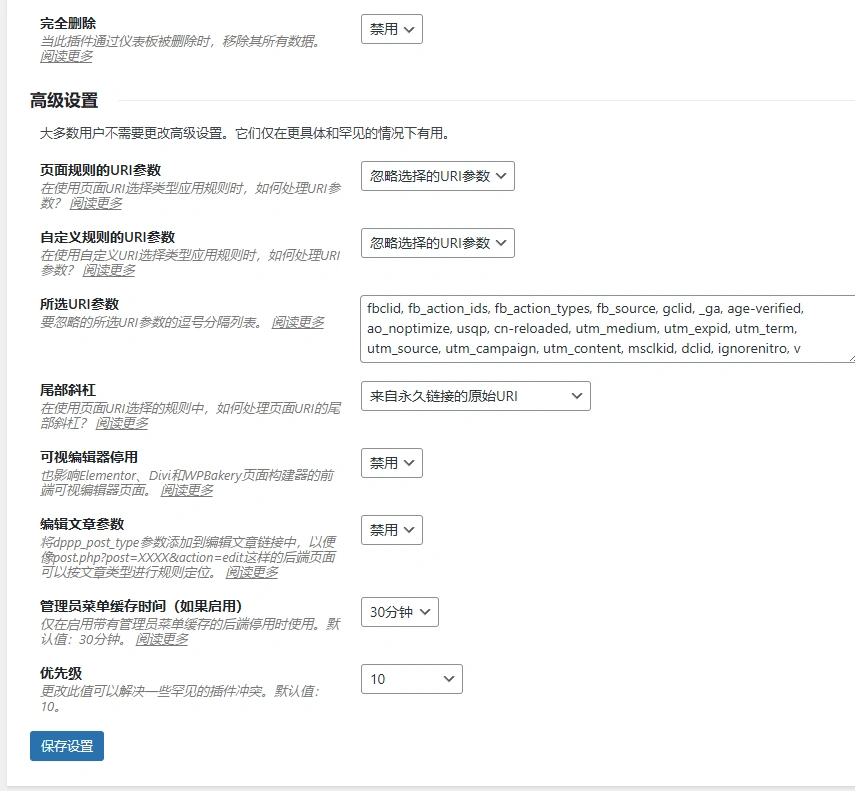
Task: Open the 管理员菜单缓存时间 dropdown
Action: [399, 612]
